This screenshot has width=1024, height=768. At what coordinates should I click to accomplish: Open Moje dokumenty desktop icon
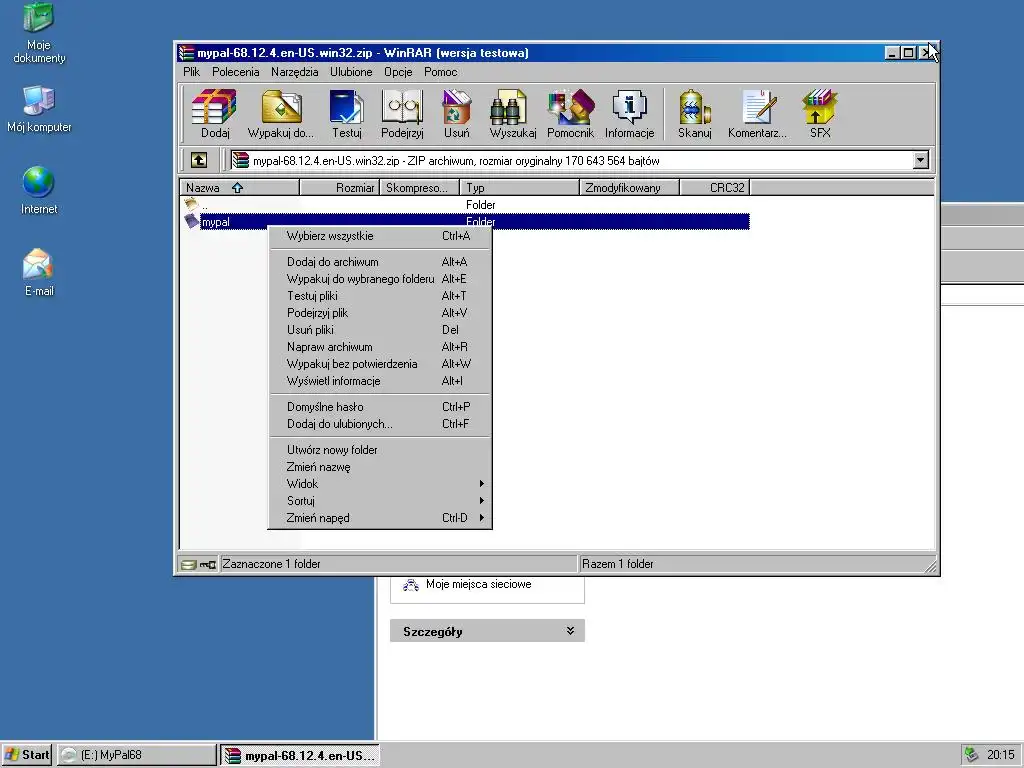coord(39,33)
